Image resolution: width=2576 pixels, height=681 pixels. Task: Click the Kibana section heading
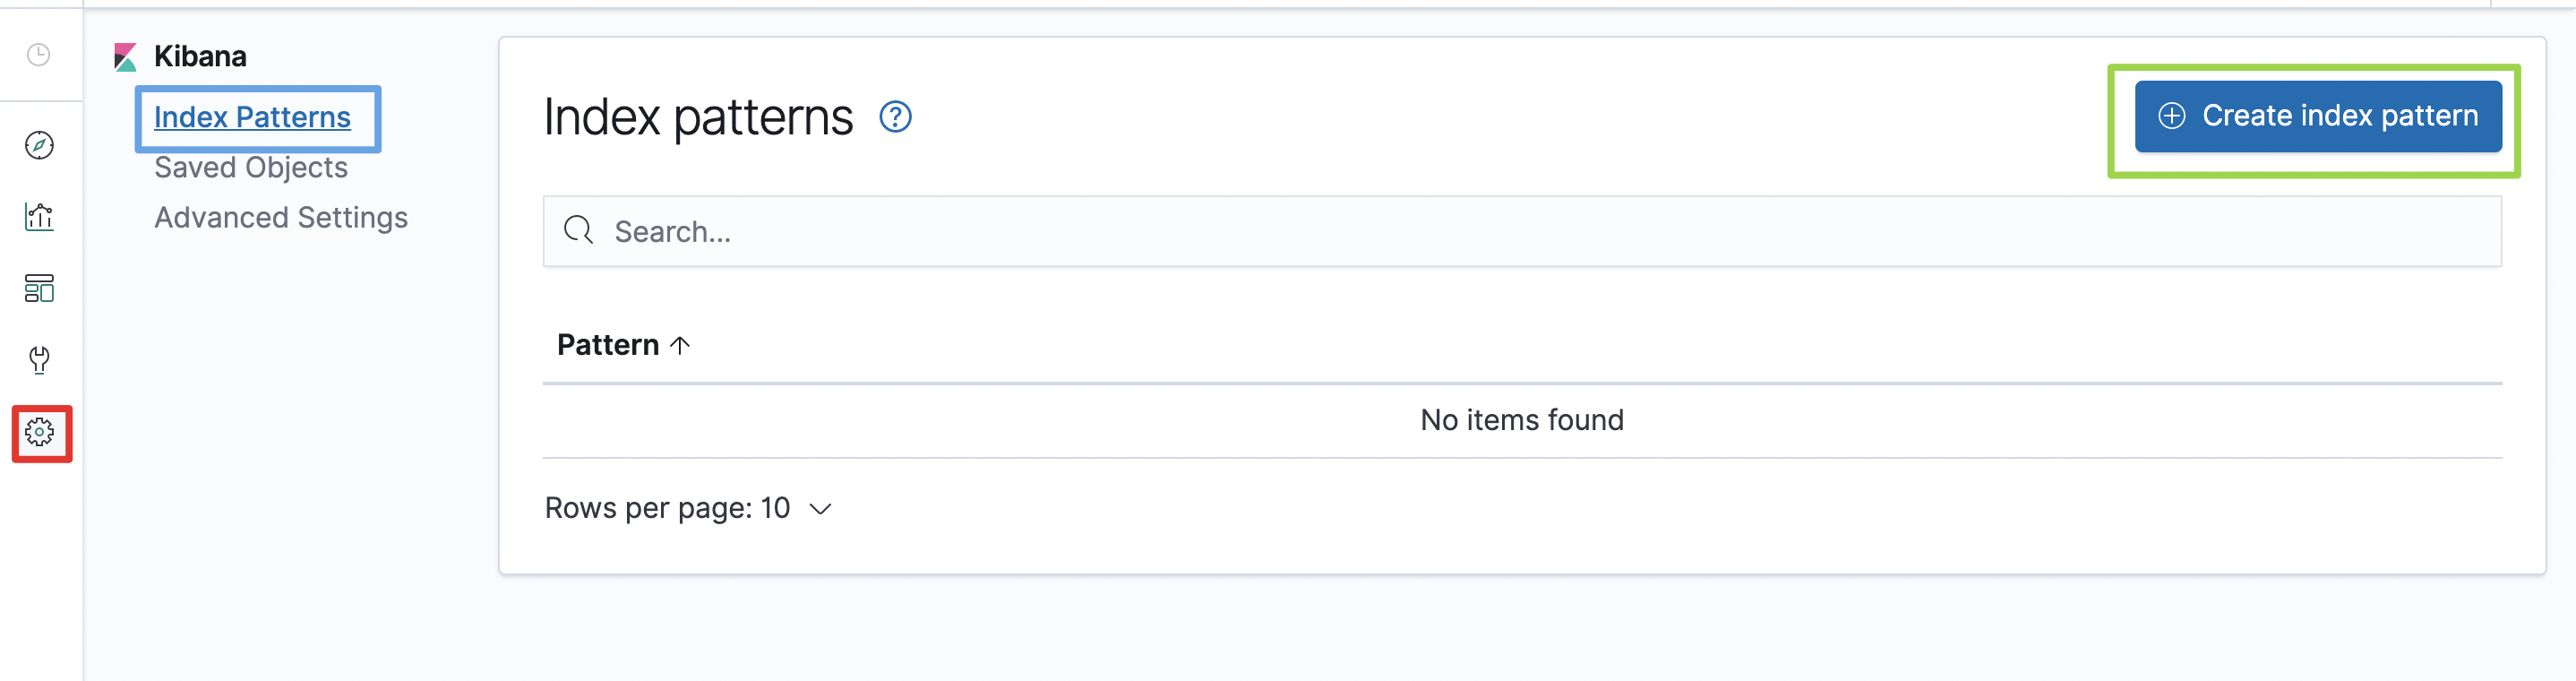click(x=200, y=57)
